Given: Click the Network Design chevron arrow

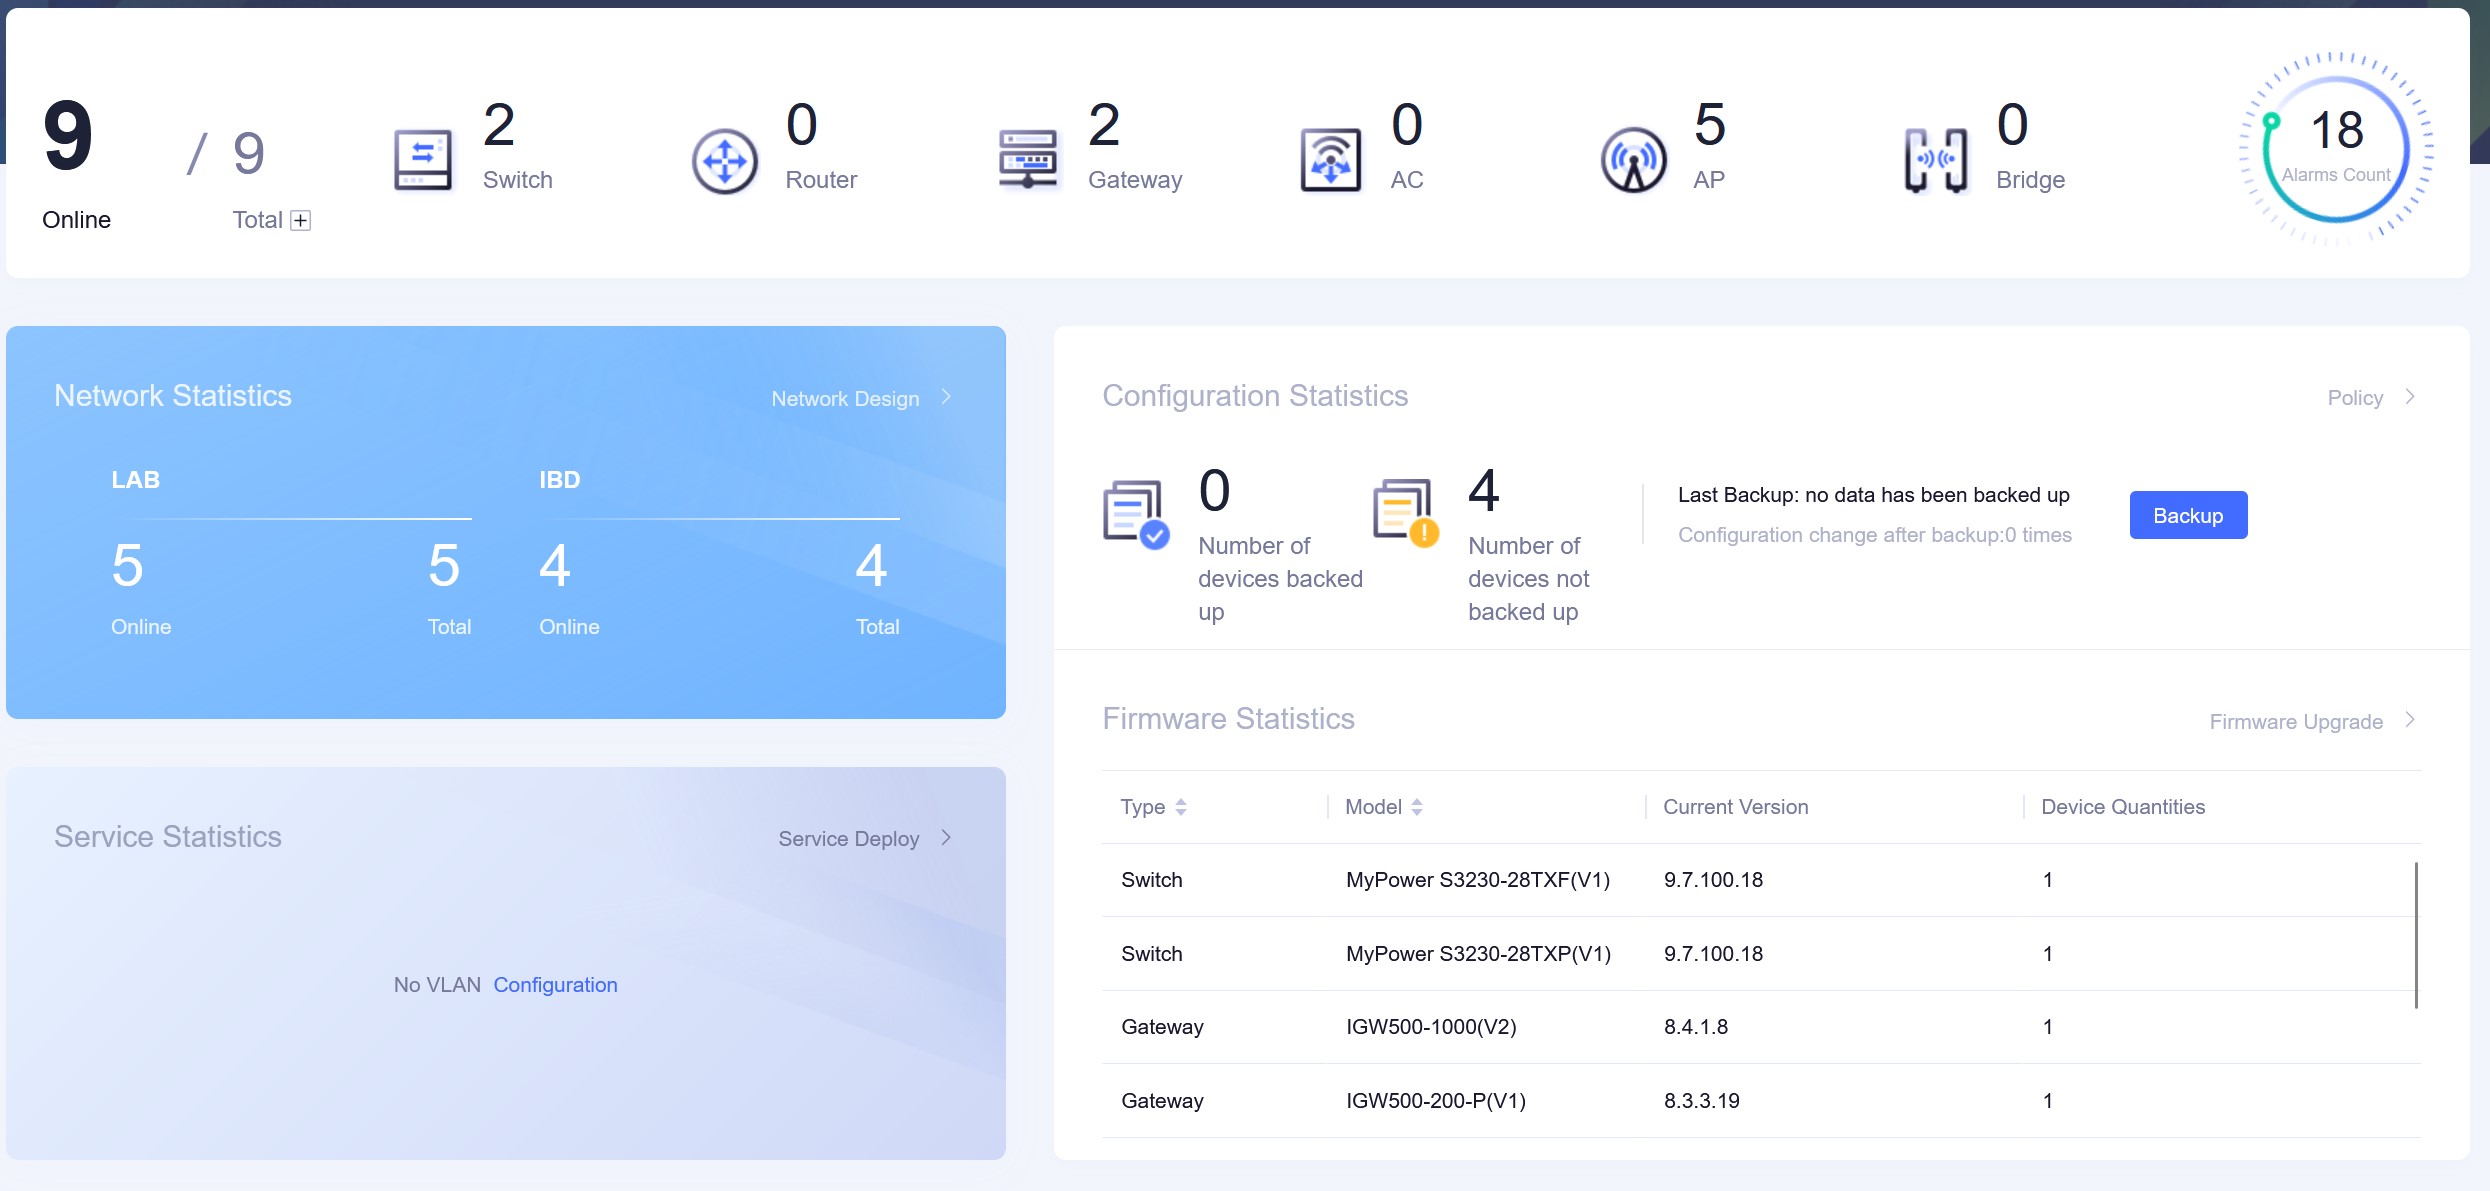Looking at the screenshot, I should [x=946, y=397].
